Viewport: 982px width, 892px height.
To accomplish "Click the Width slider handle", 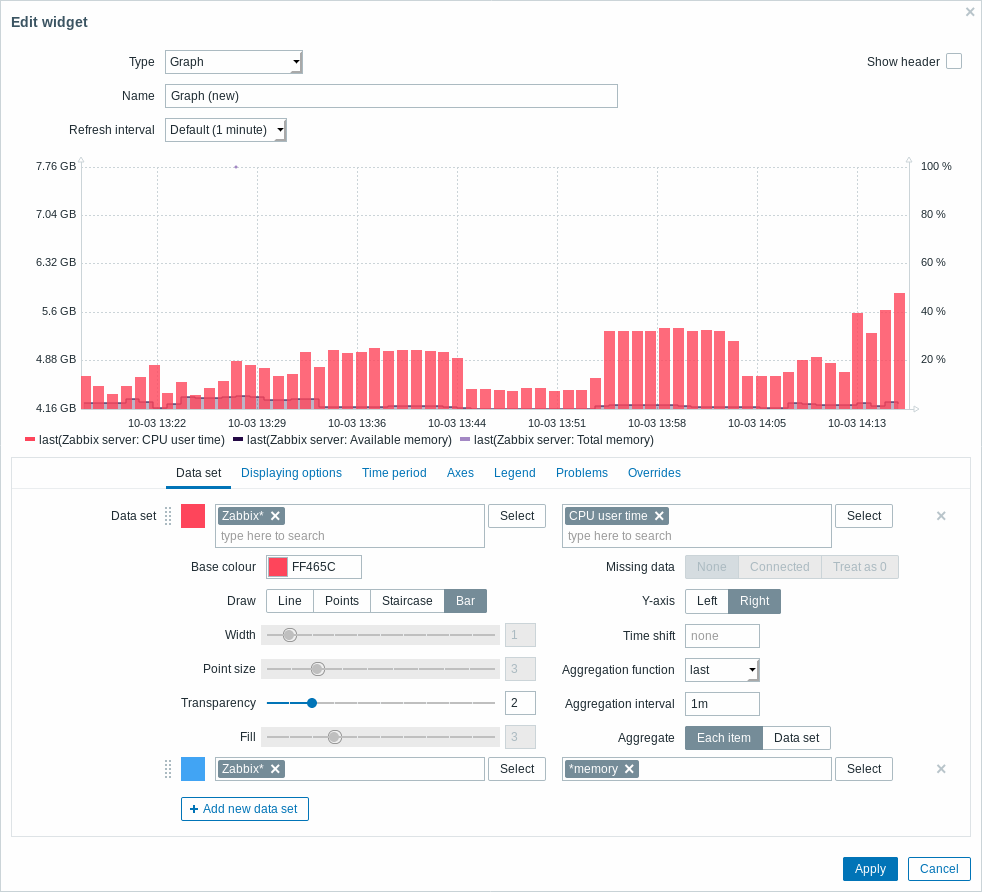I will tap(289, 635).
